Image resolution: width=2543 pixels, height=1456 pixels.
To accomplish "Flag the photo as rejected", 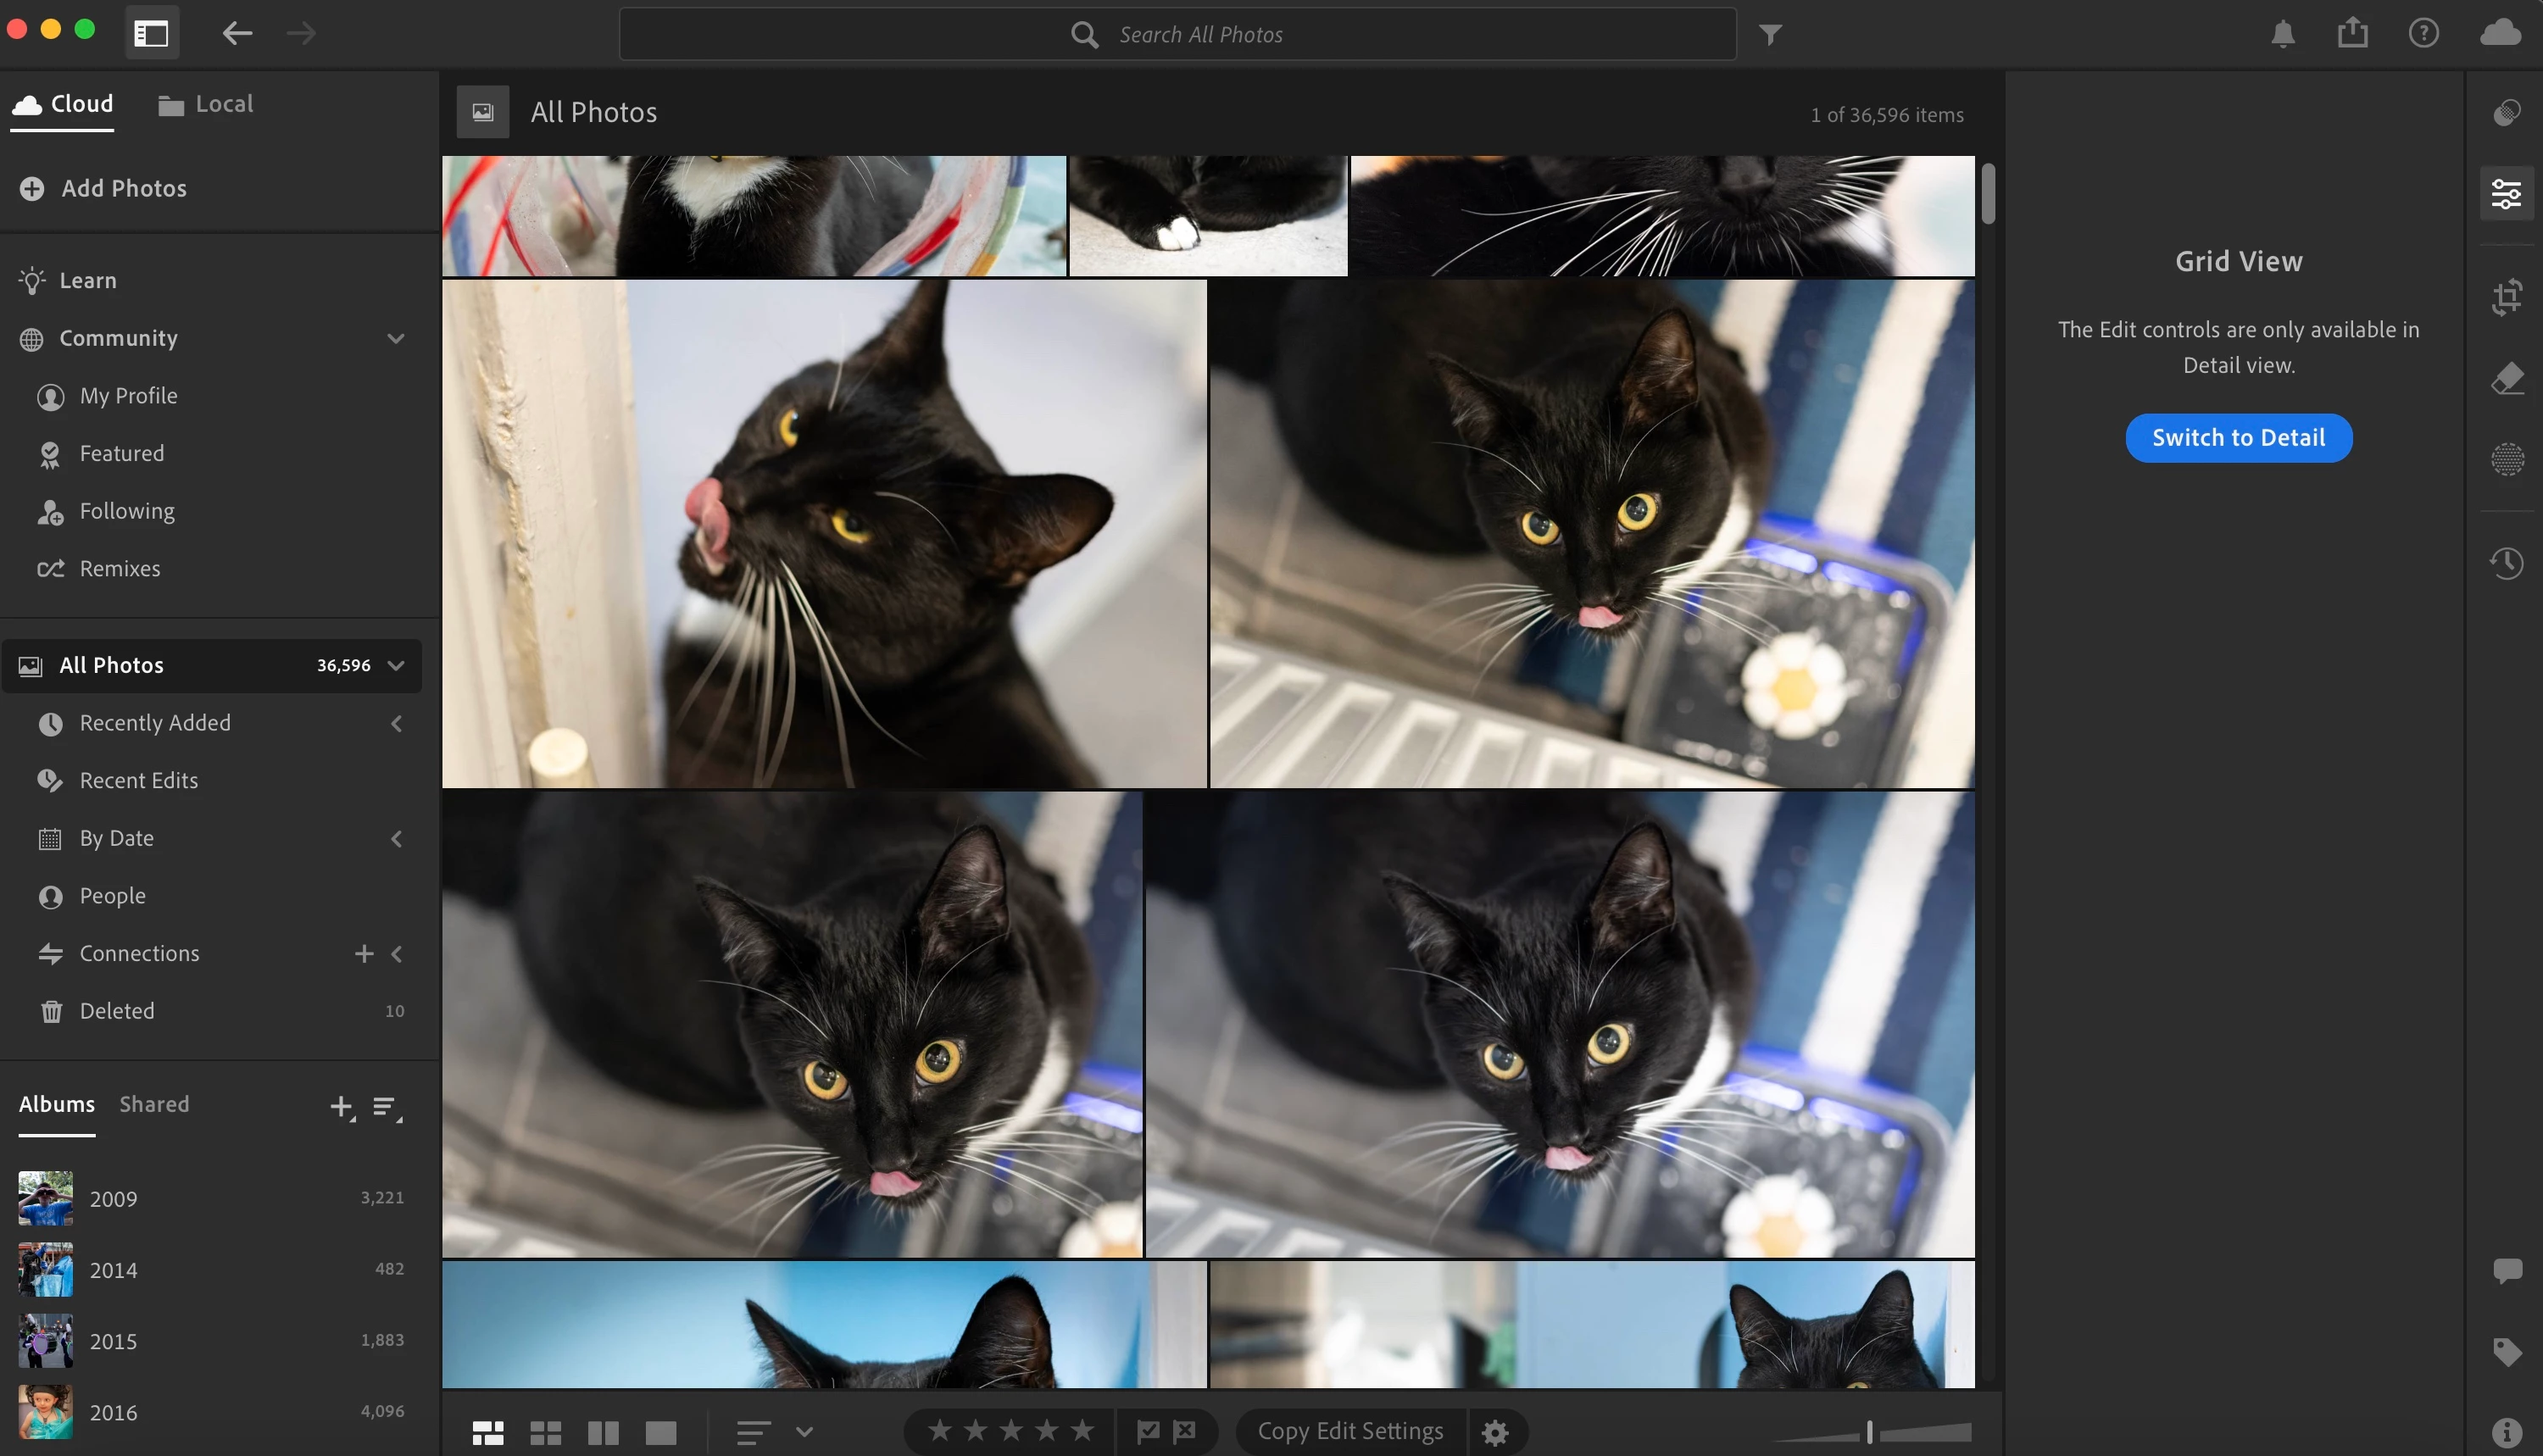I will tap(1185, 1431).
